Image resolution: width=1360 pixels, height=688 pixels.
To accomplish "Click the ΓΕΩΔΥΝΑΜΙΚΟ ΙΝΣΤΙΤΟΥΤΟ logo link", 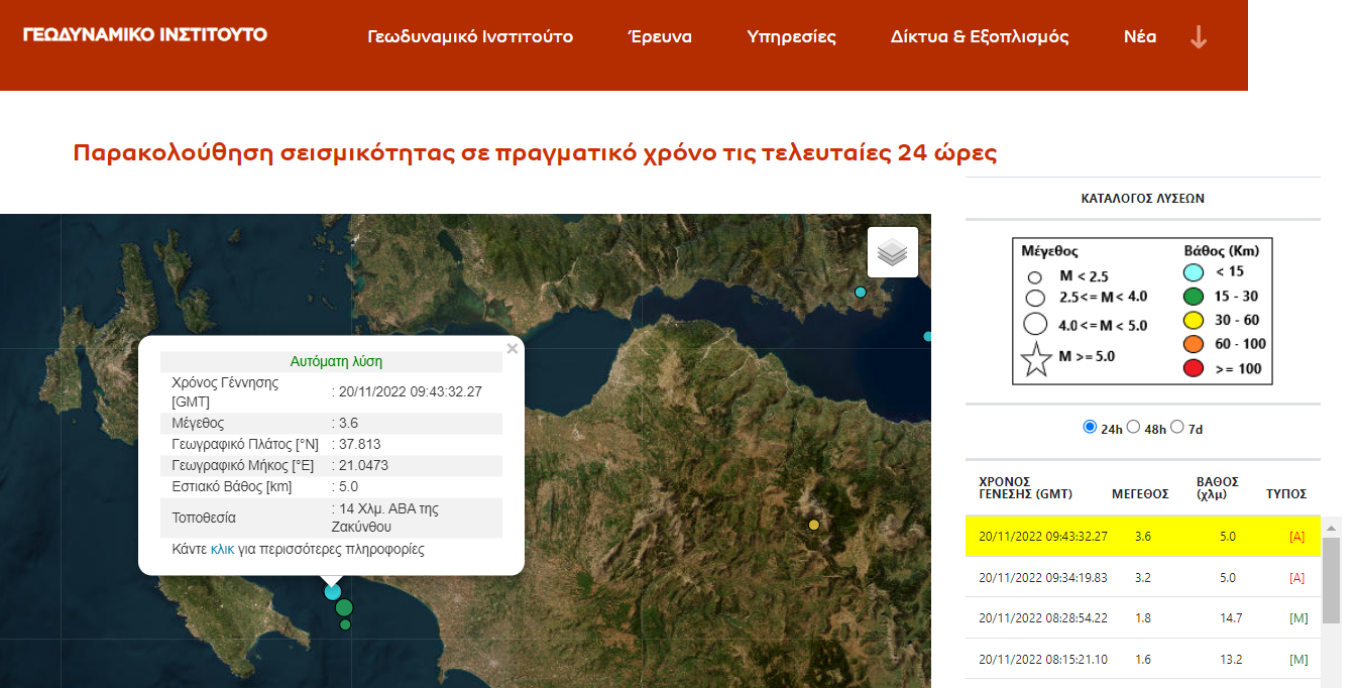I will (x=145, y=35).
